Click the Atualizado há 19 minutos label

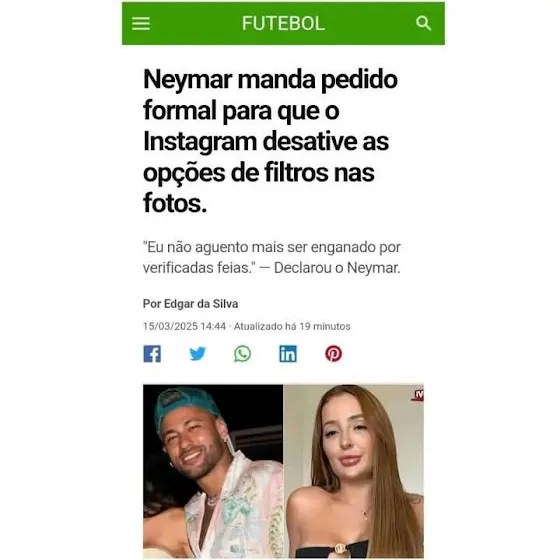[x=292, y=326]
